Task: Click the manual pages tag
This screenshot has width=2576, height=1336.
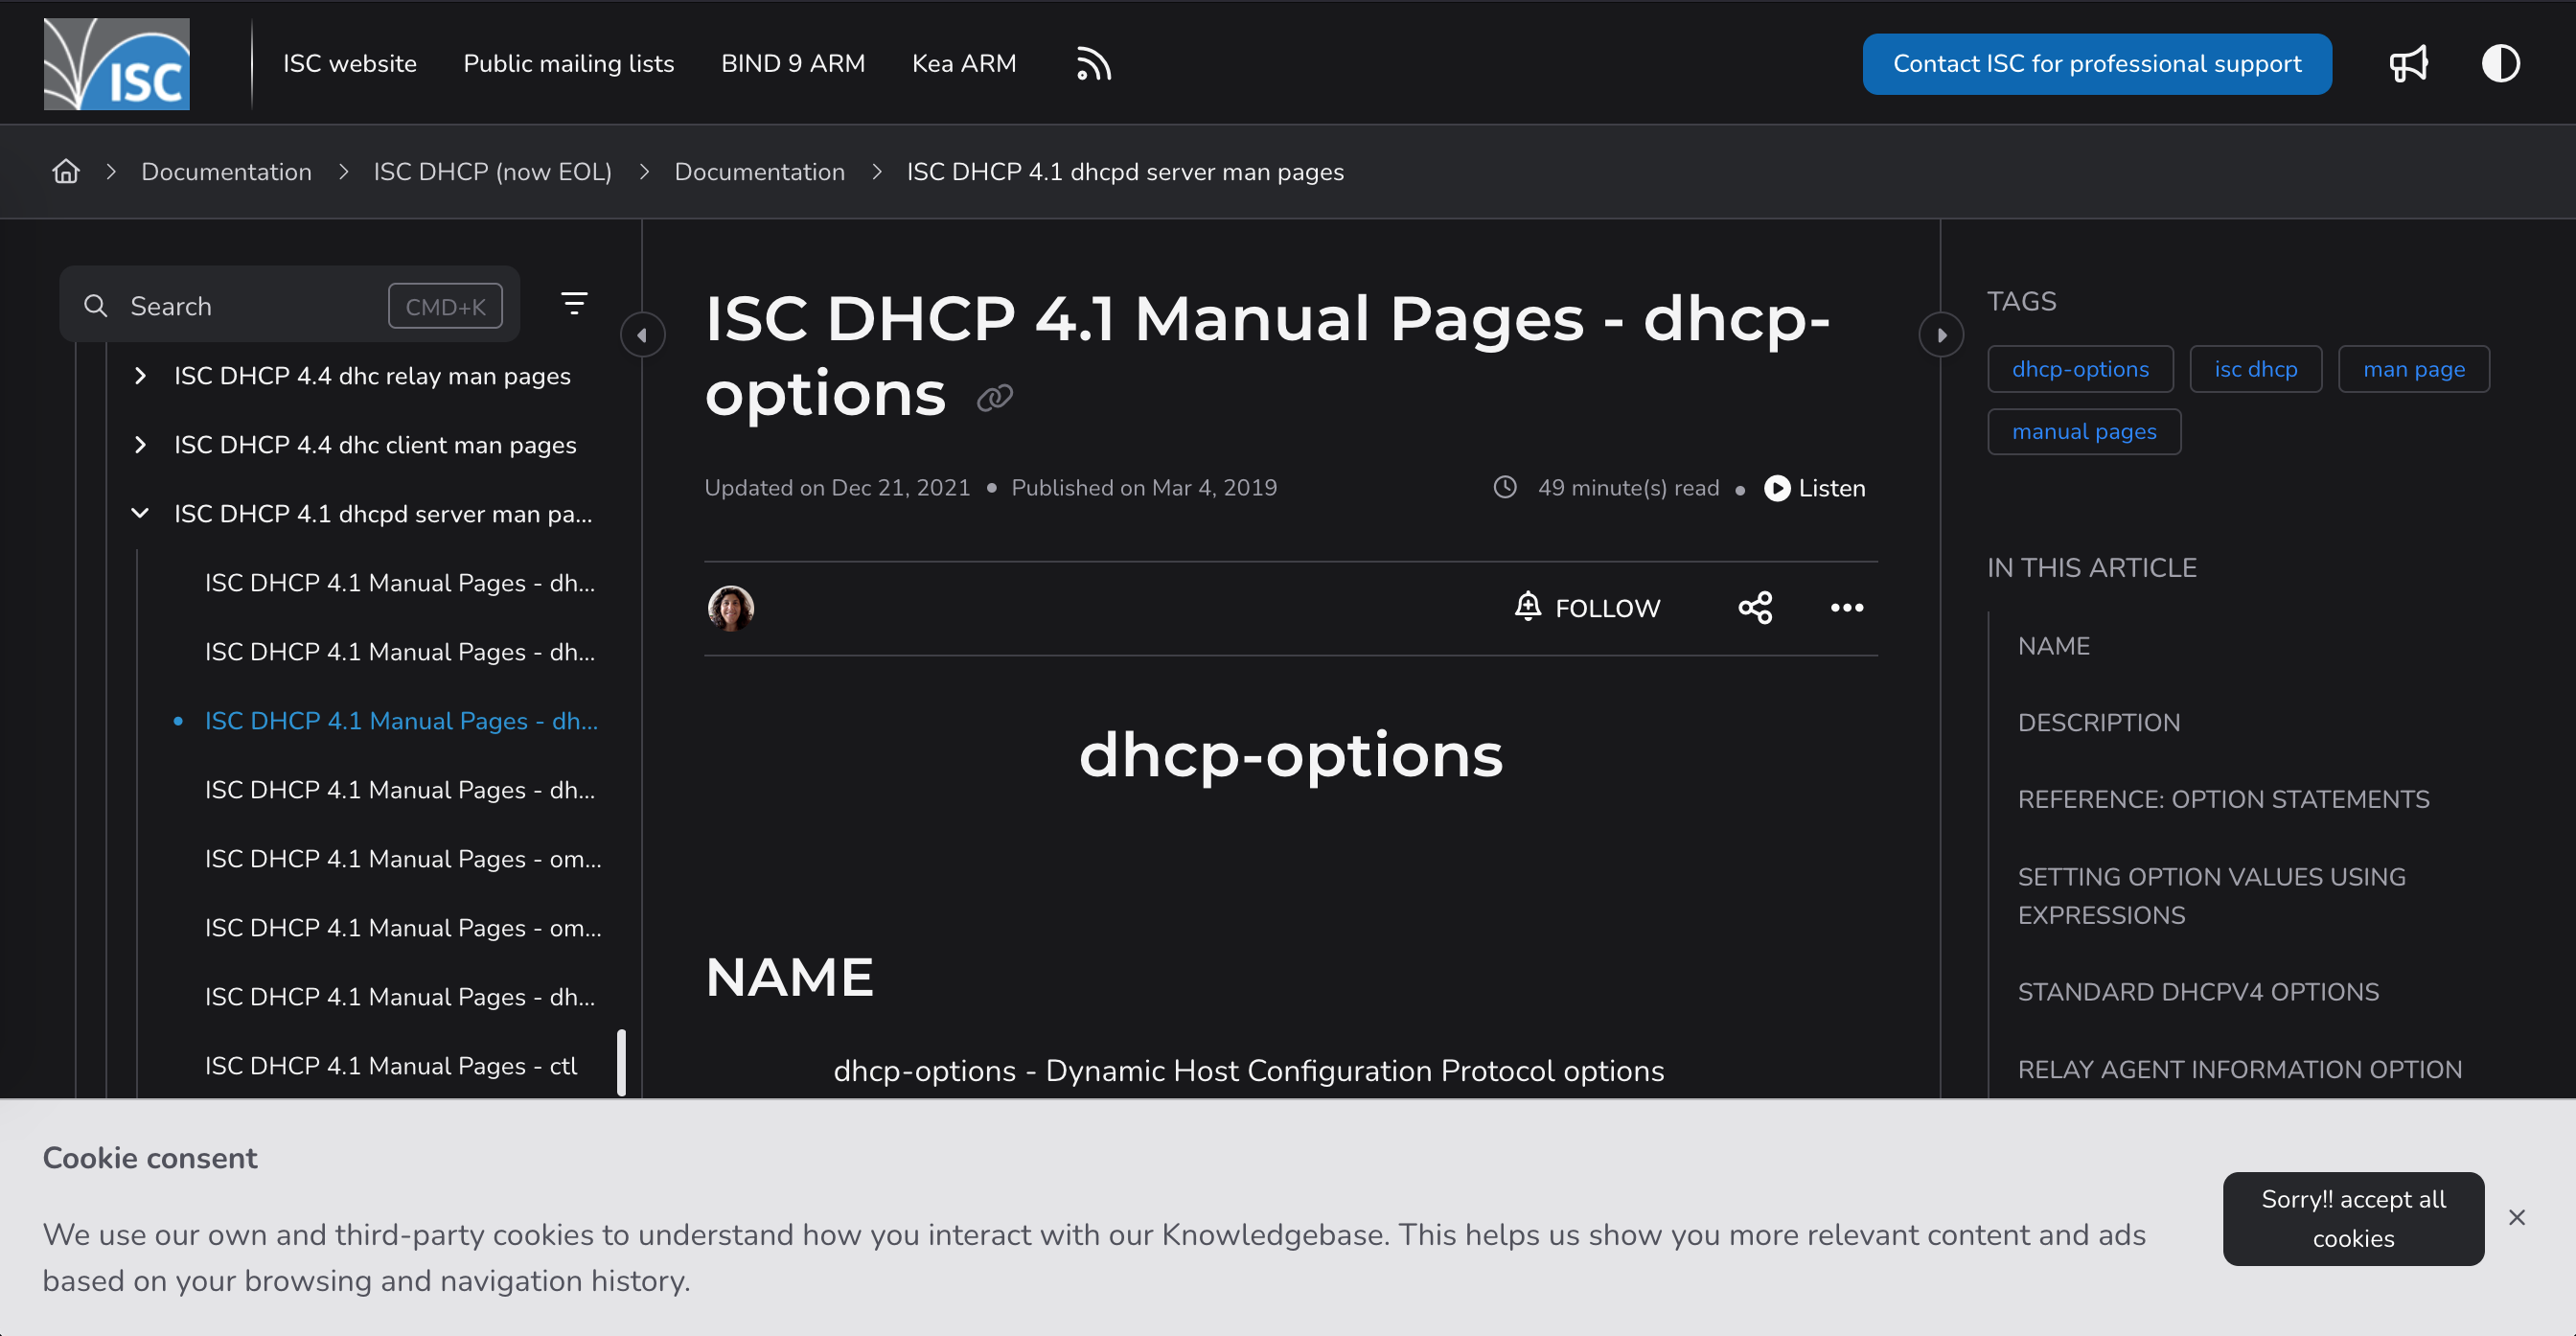Action: 2084,432
